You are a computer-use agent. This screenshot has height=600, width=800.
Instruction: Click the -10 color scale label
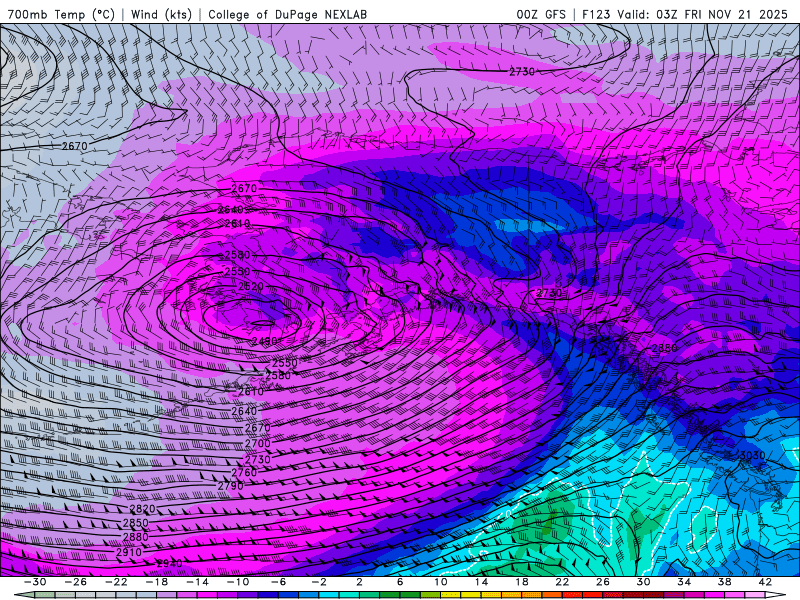click(238, 582)
